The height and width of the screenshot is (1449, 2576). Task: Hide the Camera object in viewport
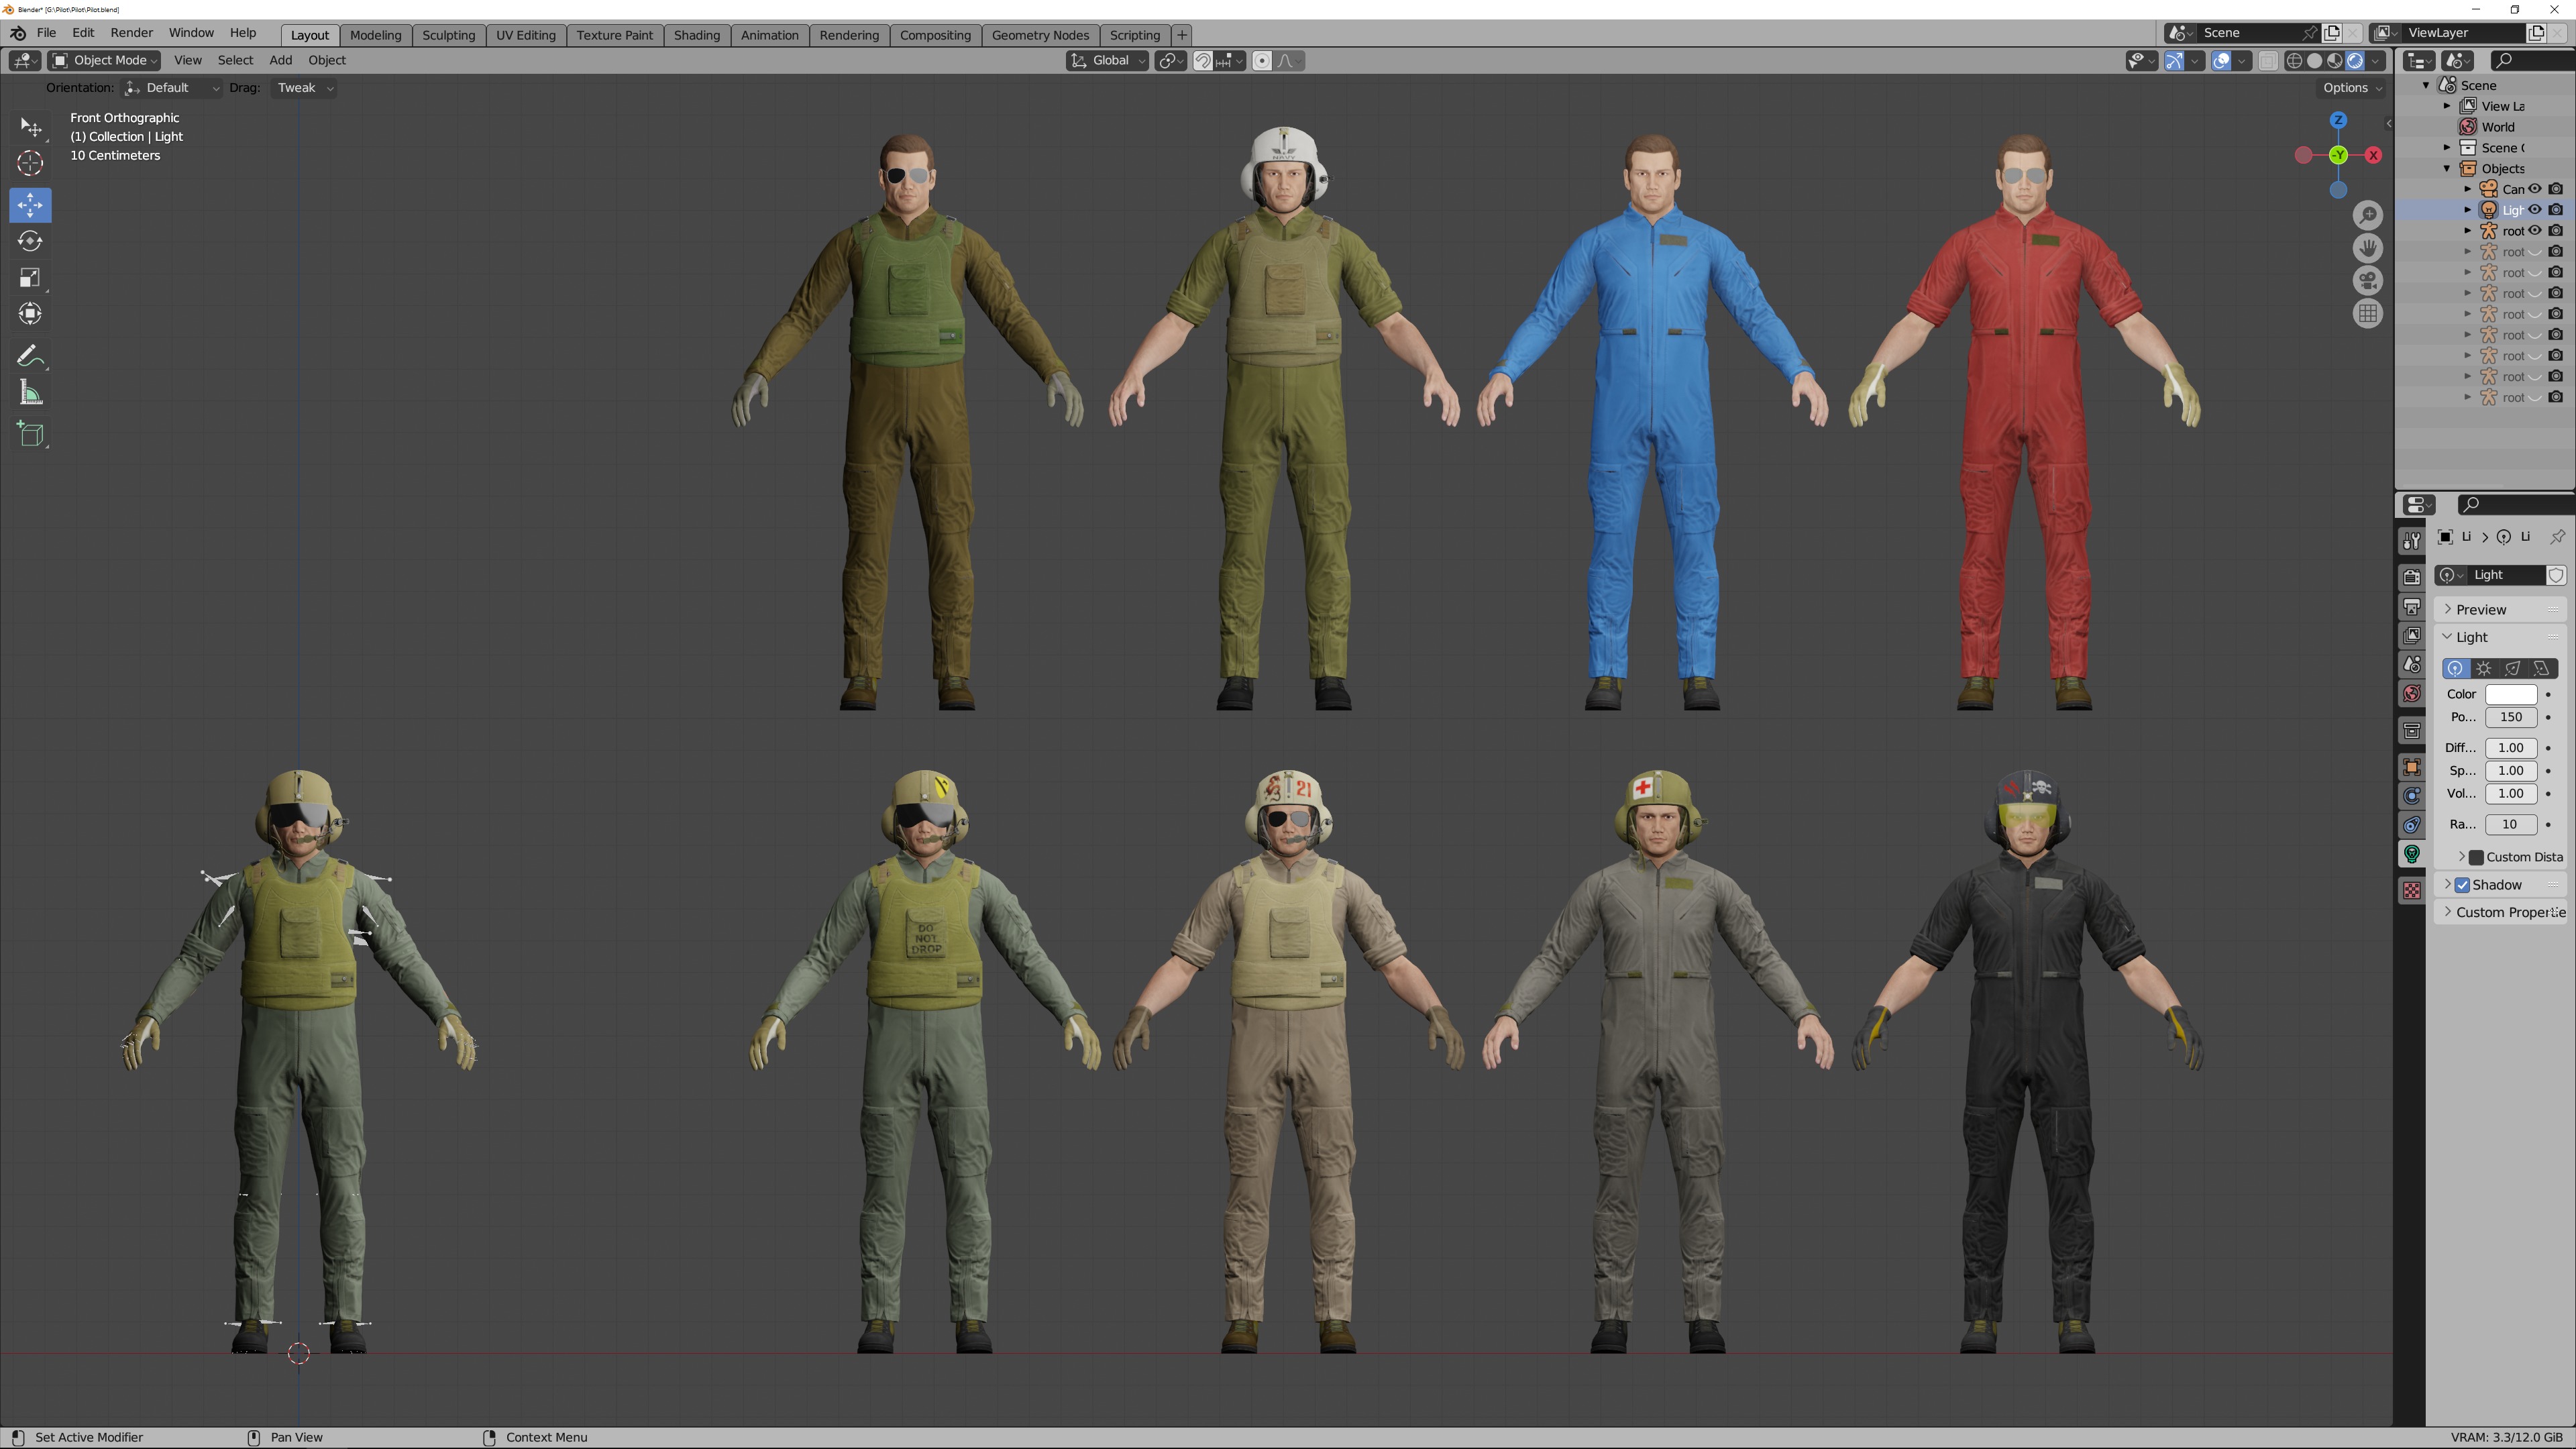[2534, 189]
